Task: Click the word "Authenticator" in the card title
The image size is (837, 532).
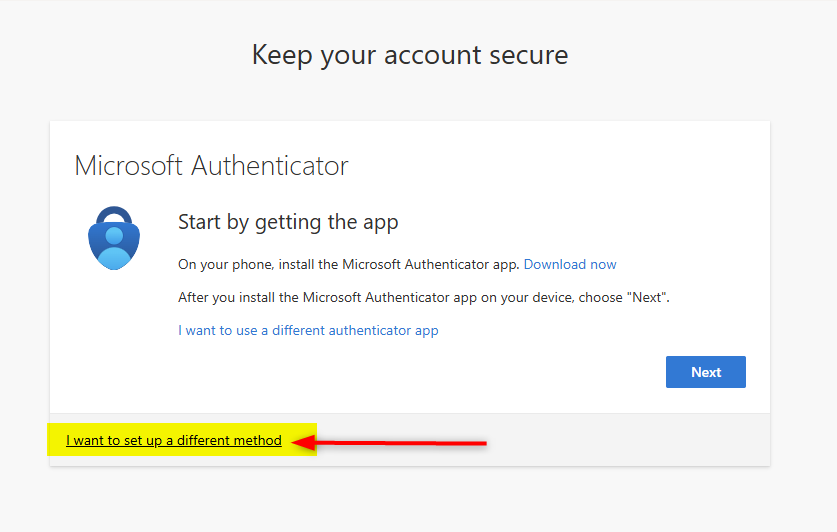Action: click(x=270, y=165)
